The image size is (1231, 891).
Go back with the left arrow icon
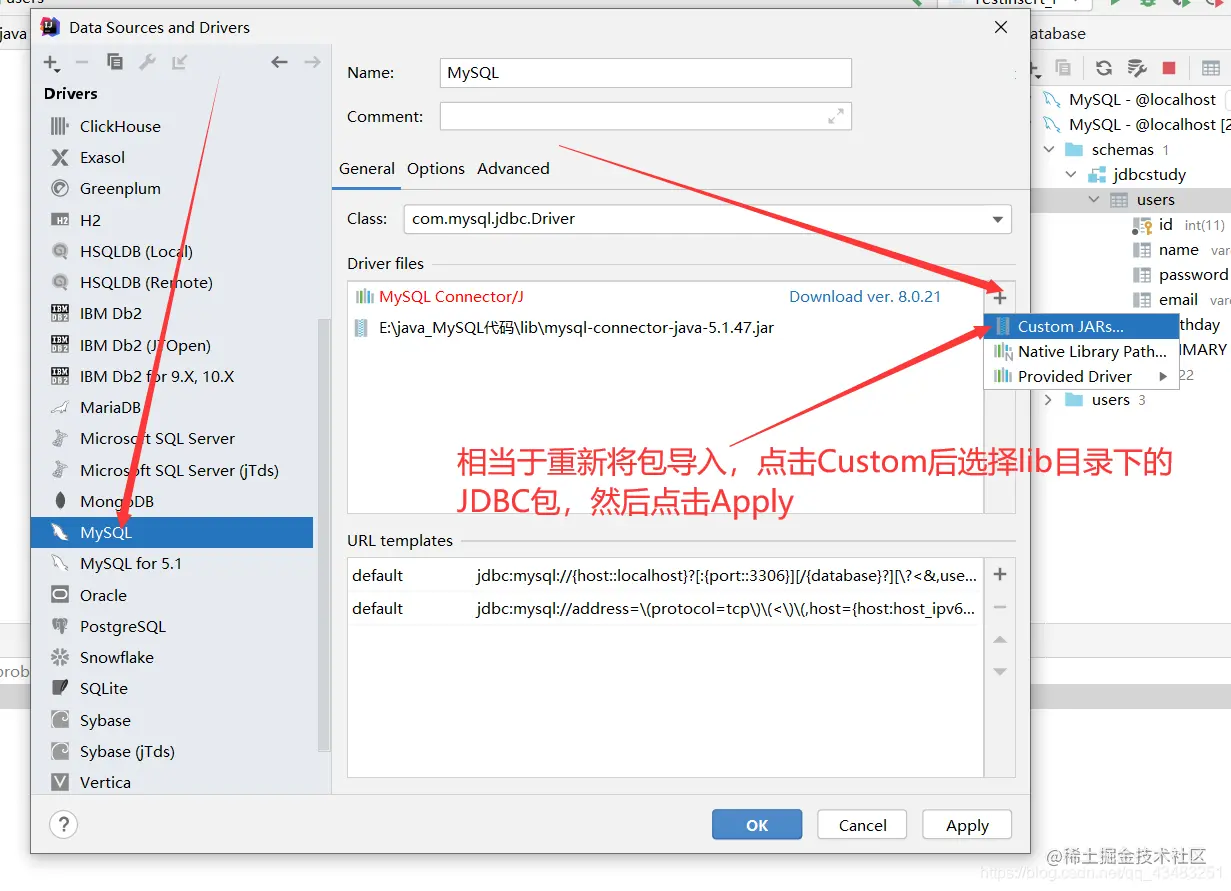(280, 62)
